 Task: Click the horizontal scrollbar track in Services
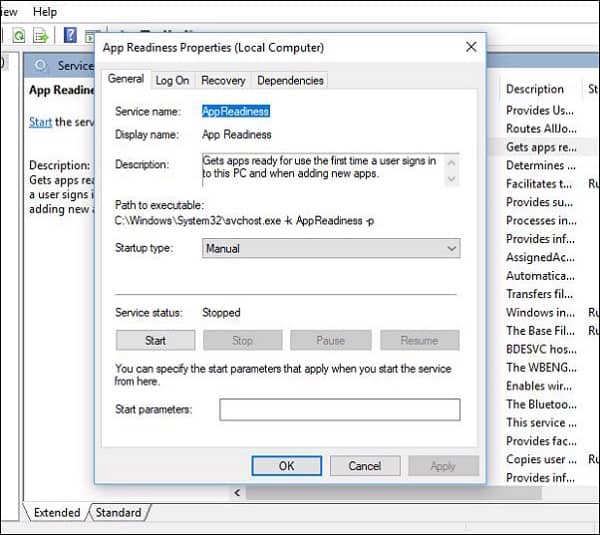point(394,493)
